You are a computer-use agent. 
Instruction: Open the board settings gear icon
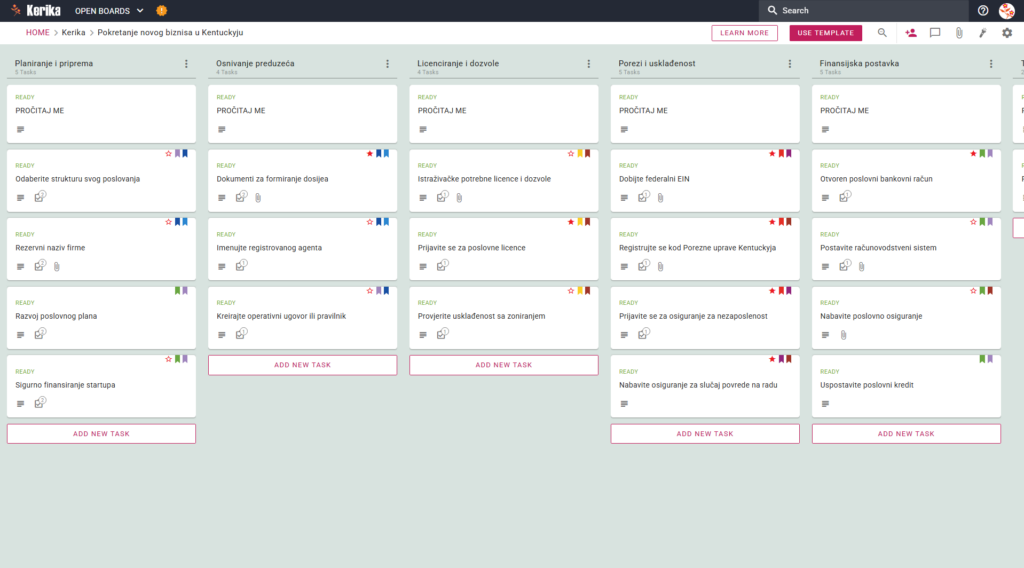(x=1007, y=33)
